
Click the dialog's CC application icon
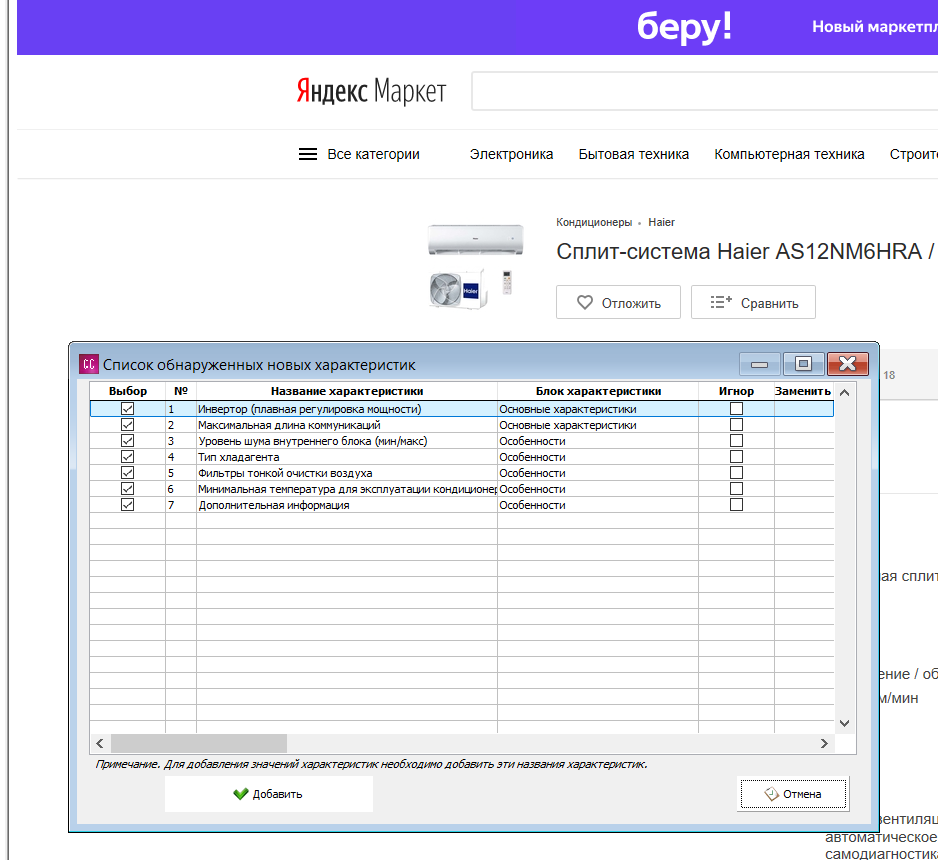(89, 364)
